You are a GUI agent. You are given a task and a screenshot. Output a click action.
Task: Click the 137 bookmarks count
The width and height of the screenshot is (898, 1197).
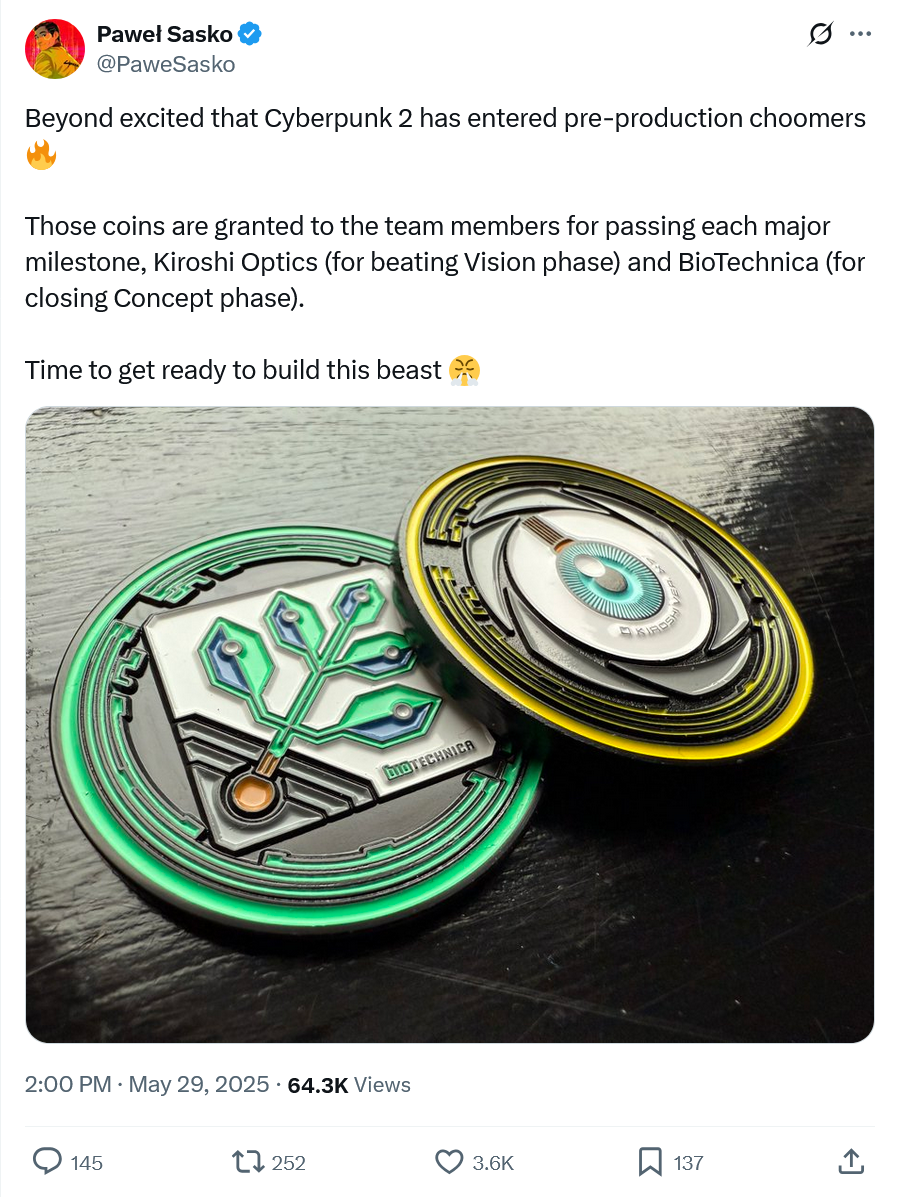[688, 1163]
